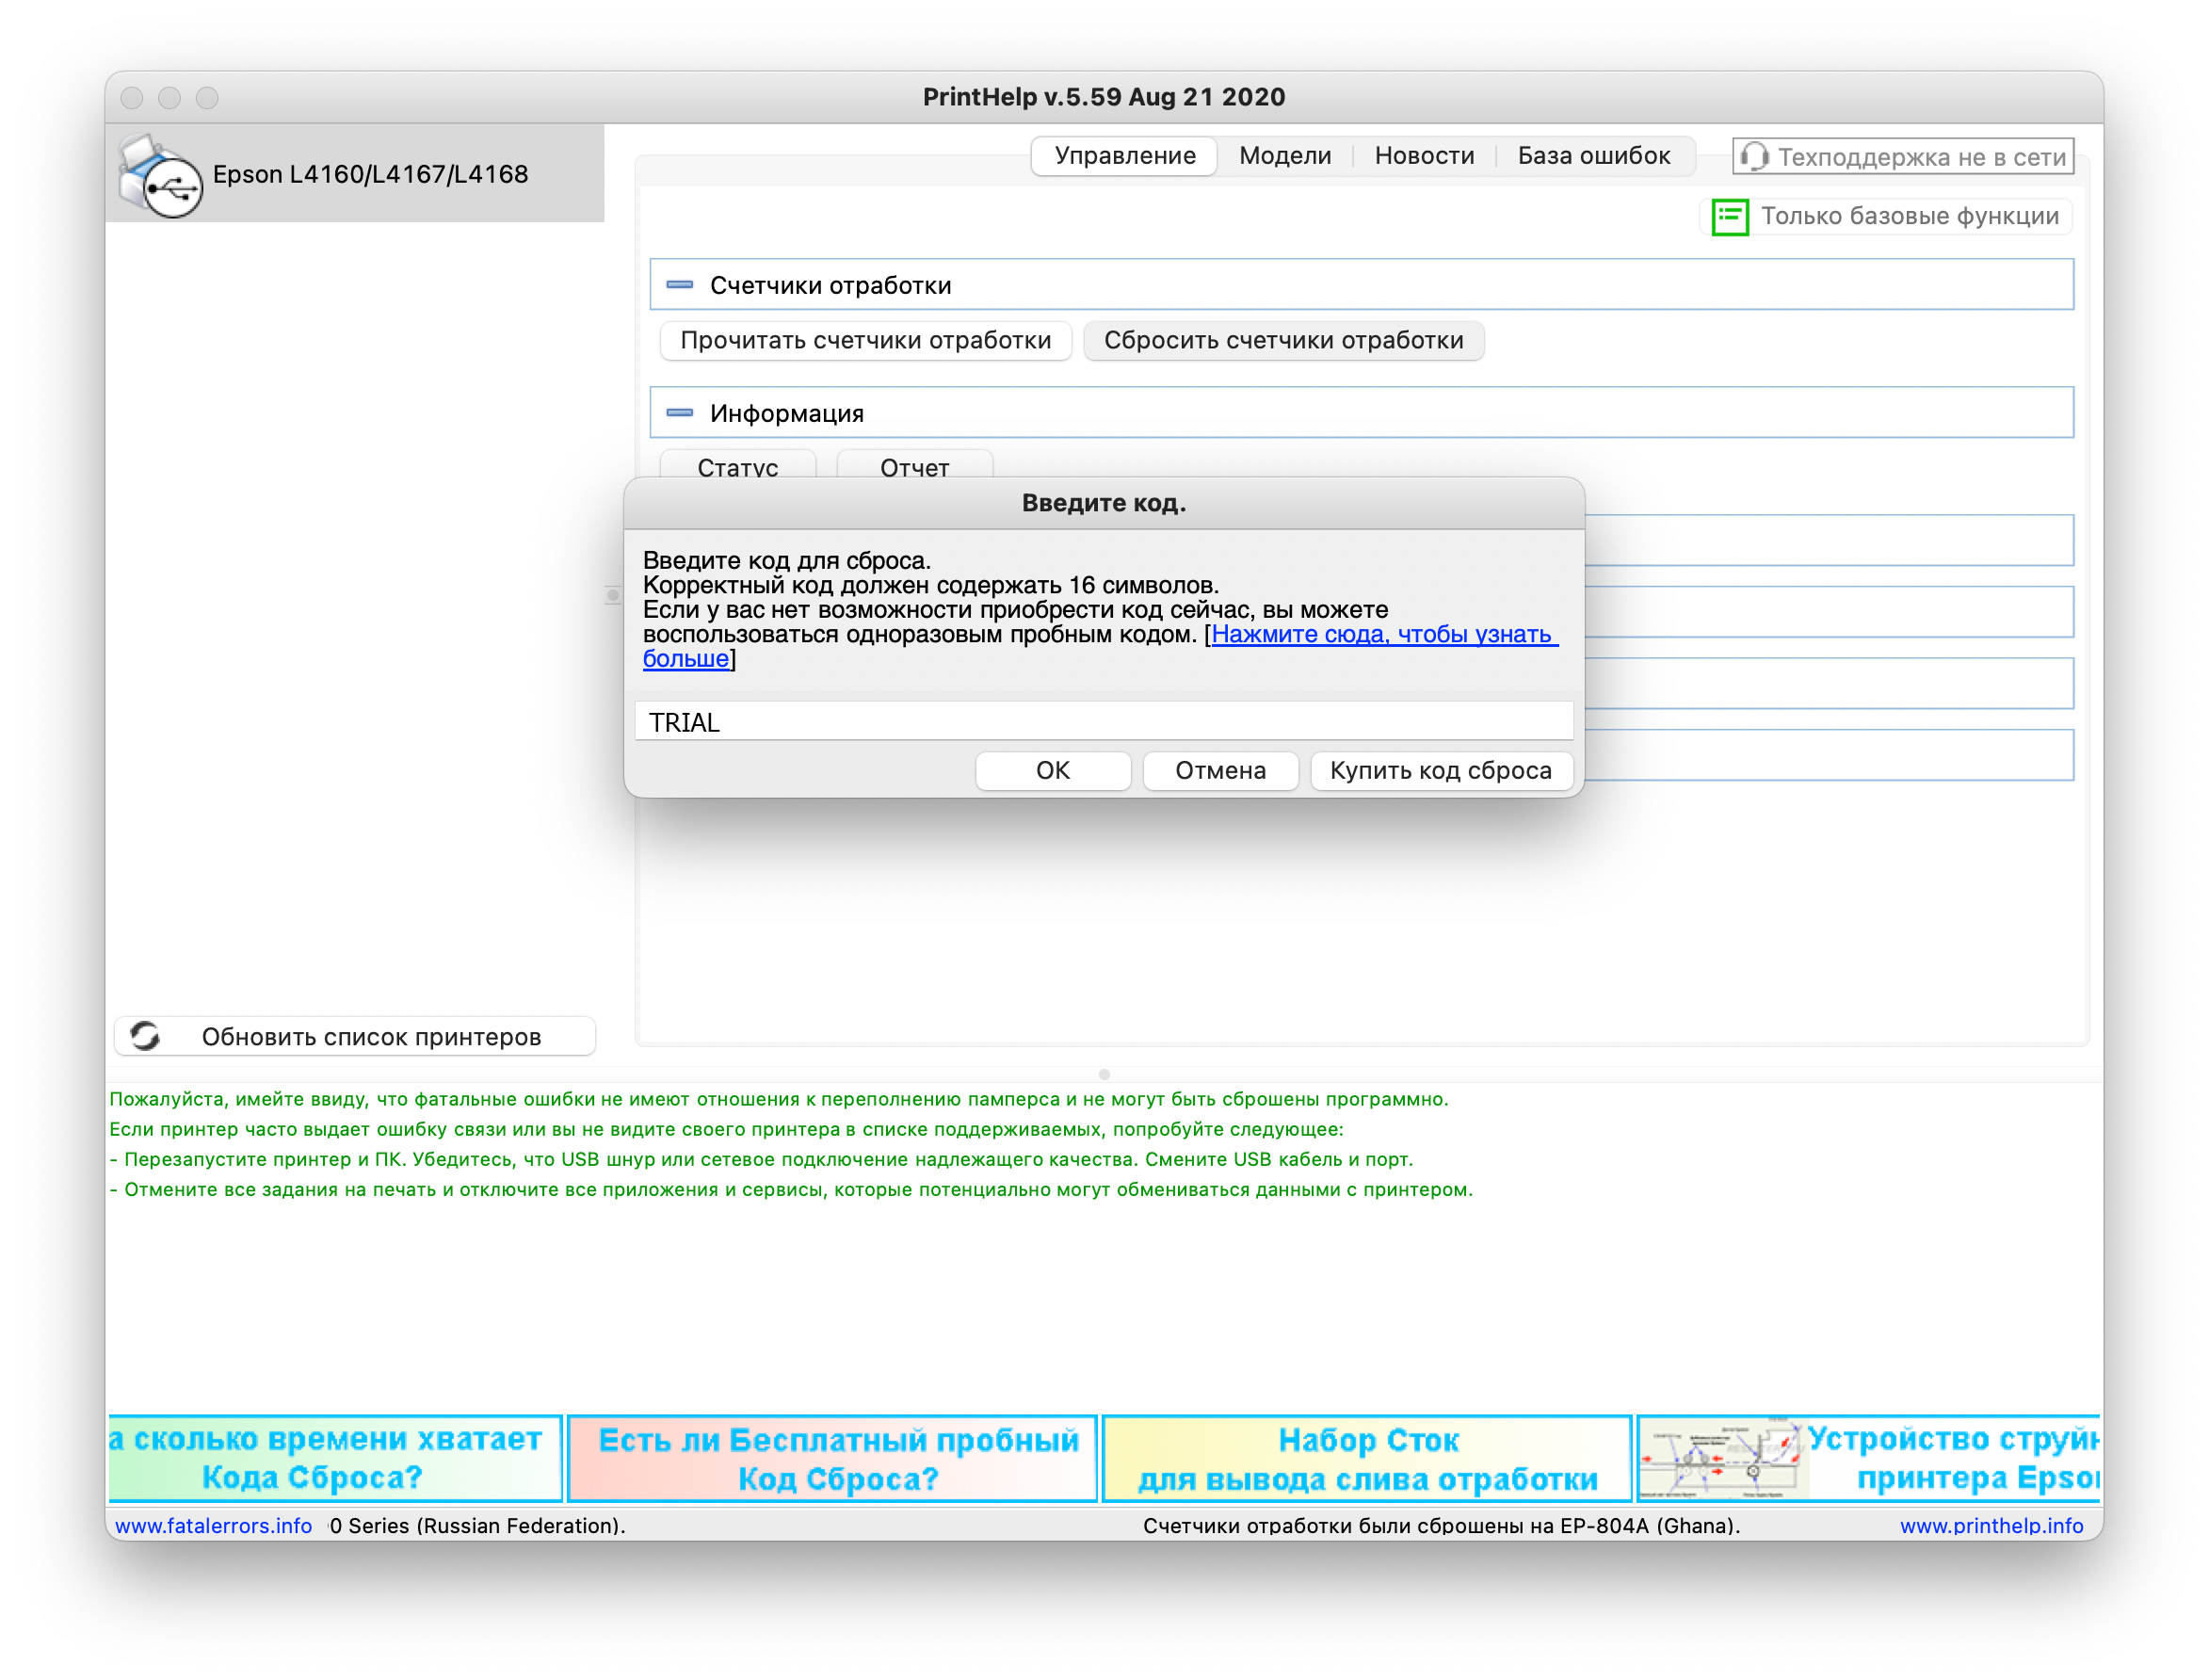Click the sidebar splitter handle dot

pos(613,595)
